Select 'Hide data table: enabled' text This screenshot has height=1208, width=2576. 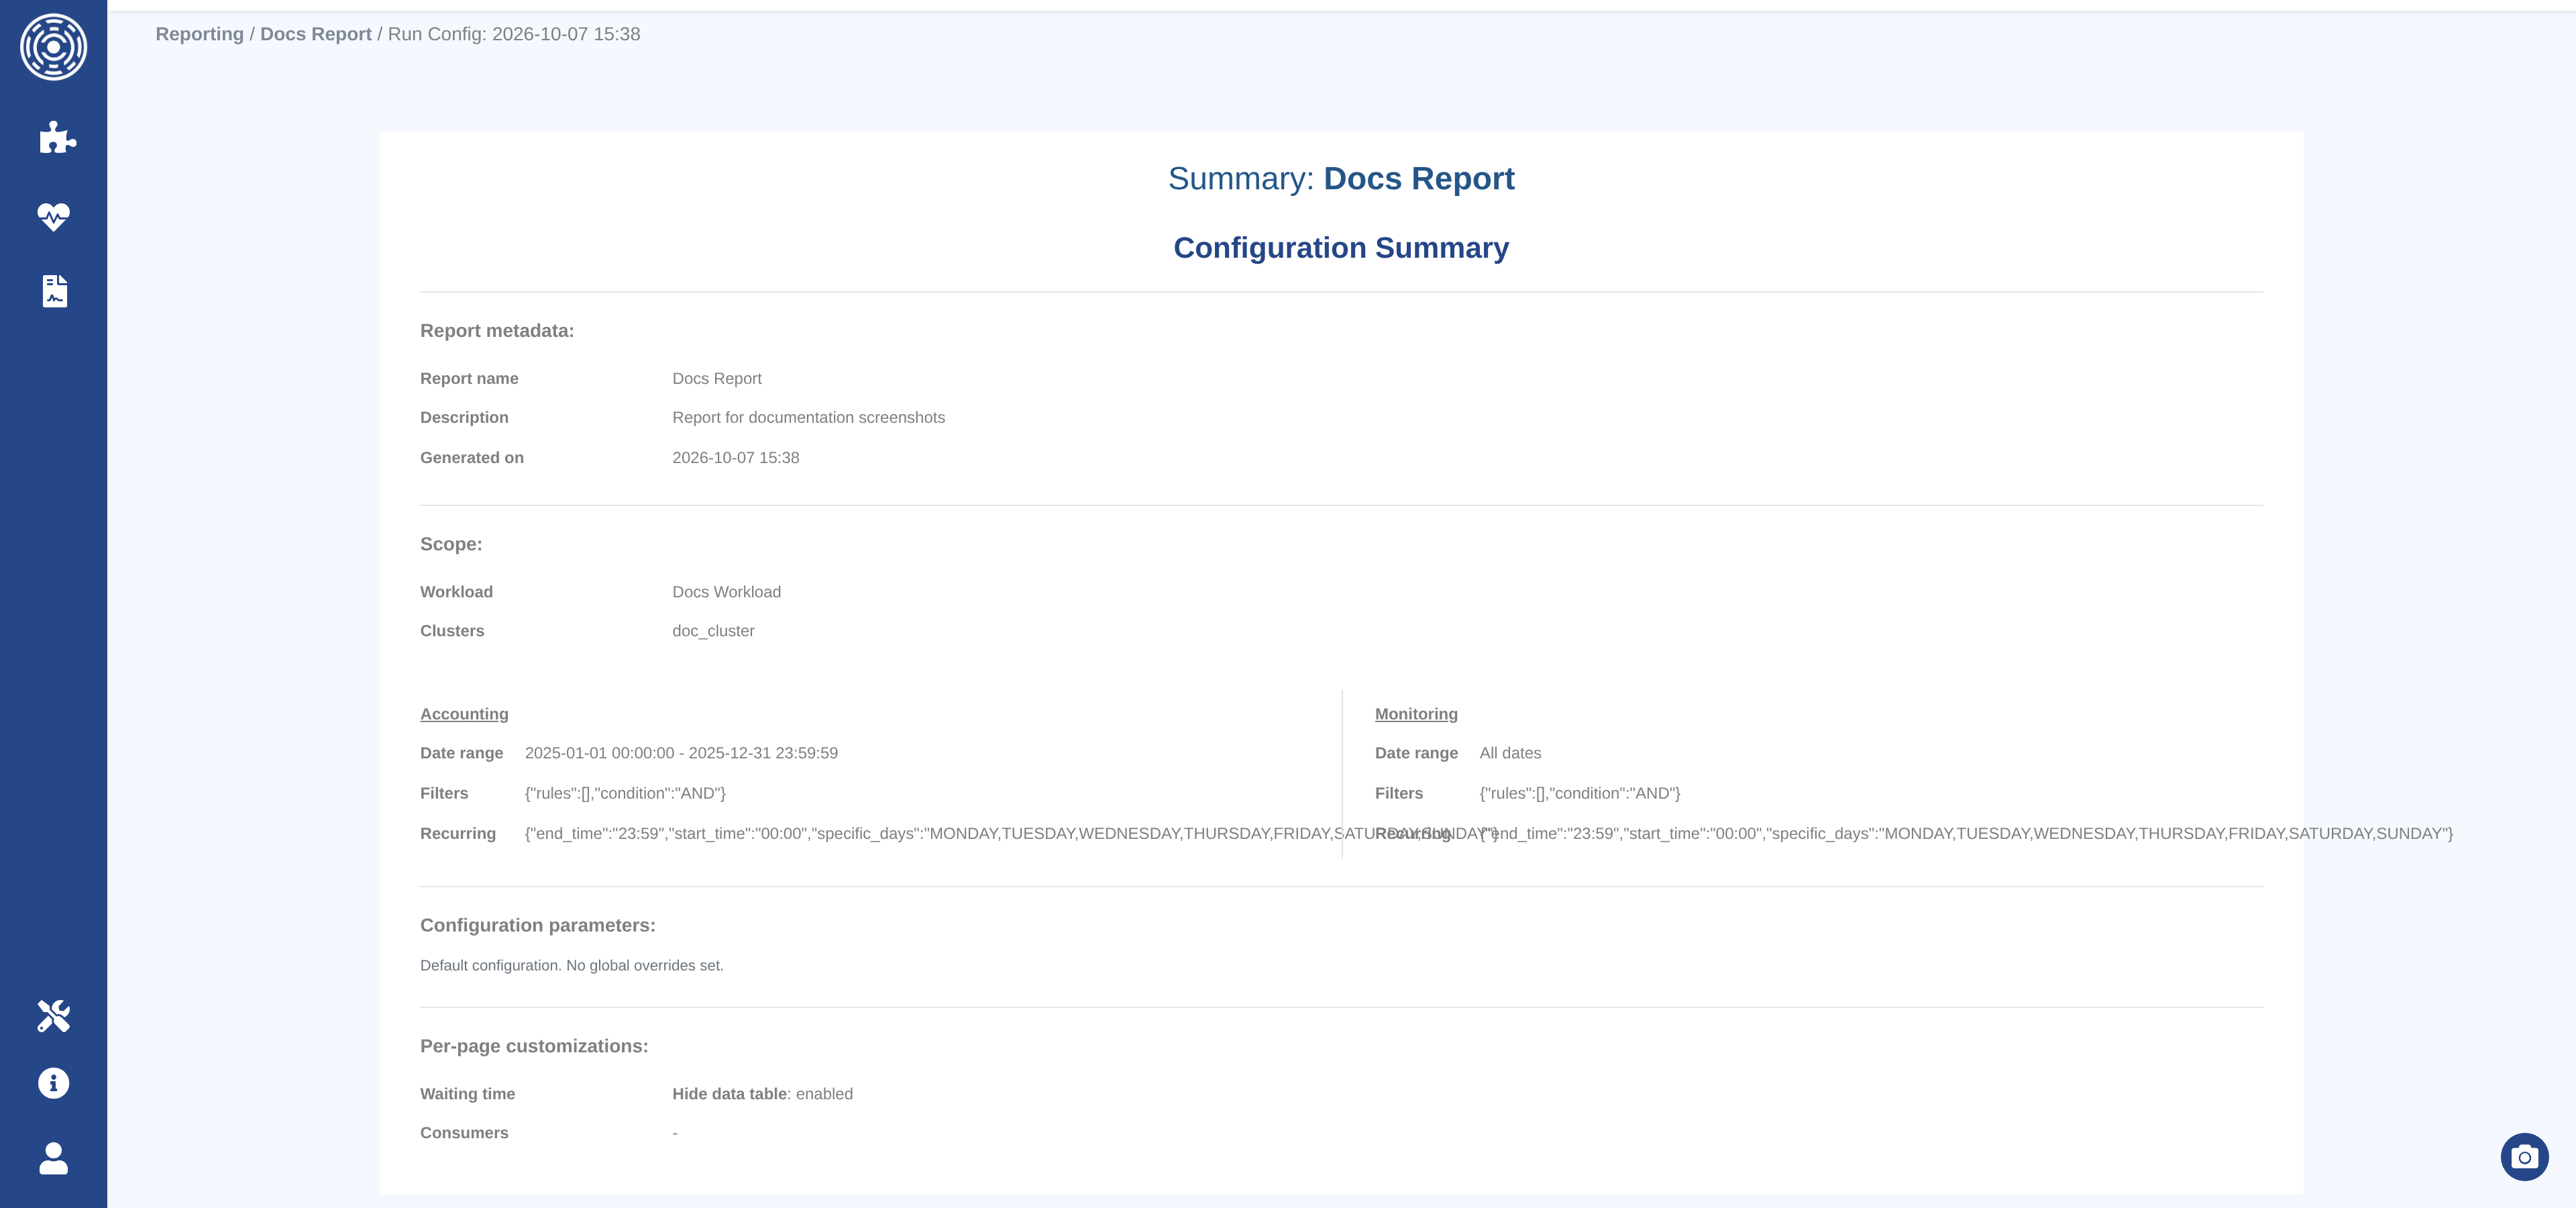pos(762,1094)
